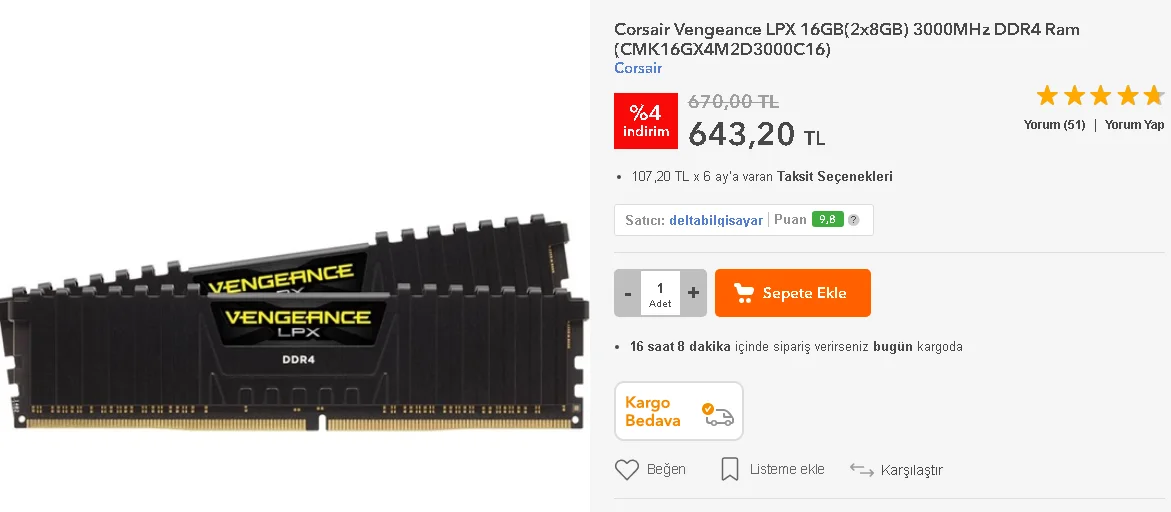Screen dimensions: 1171x512
Task: Click the heart icon next to Beğen
Action: tap(627, 469)
